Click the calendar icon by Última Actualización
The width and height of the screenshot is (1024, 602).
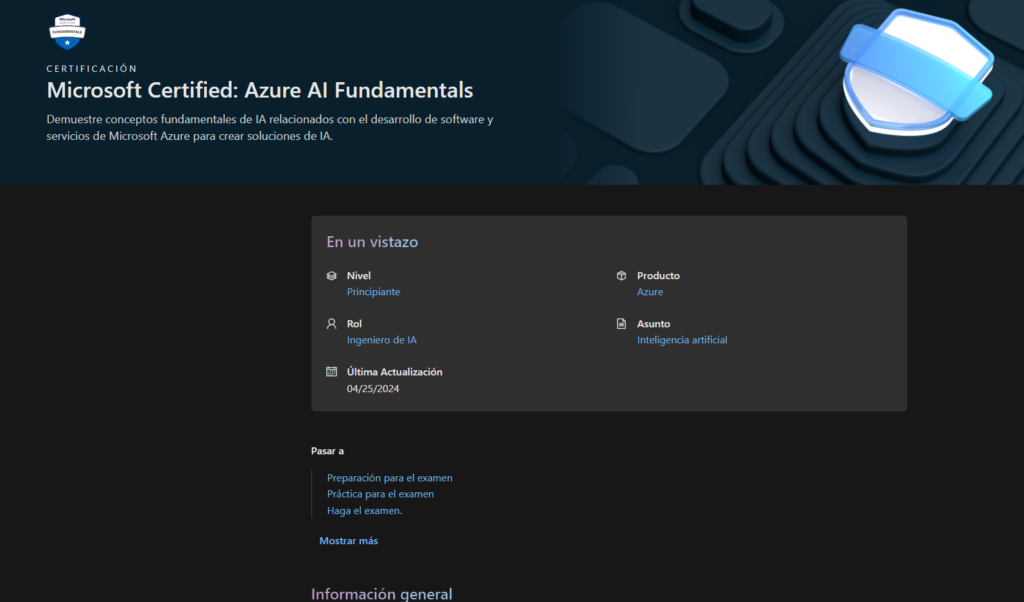pos(332,372)
